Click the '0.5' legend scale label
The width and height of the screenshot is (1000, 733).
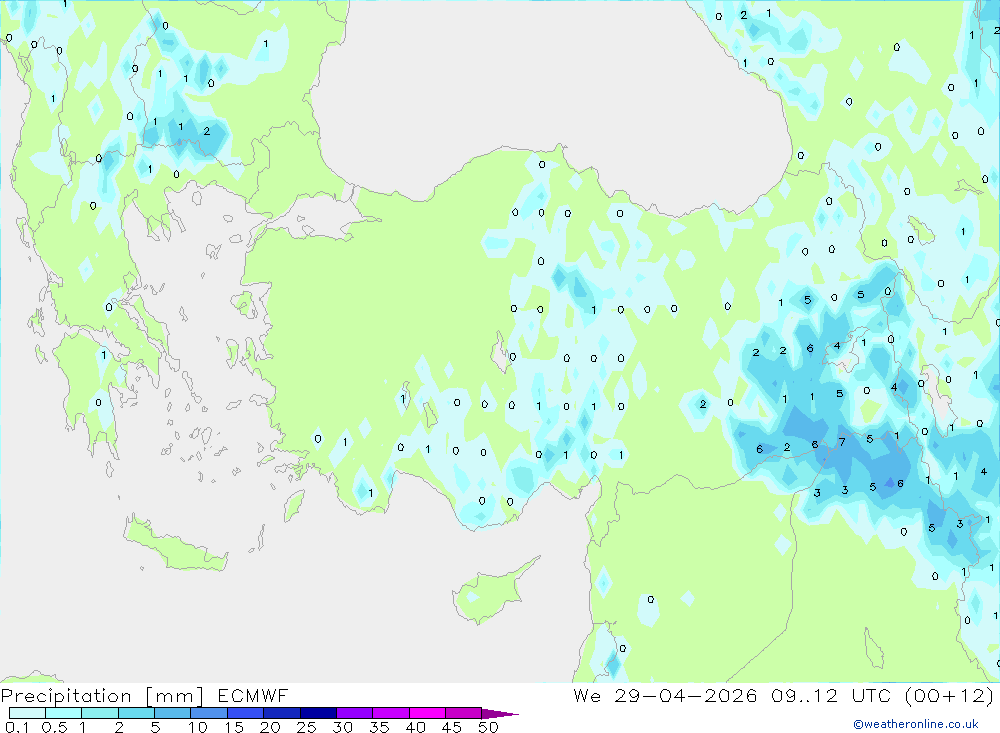pos(54,727)
